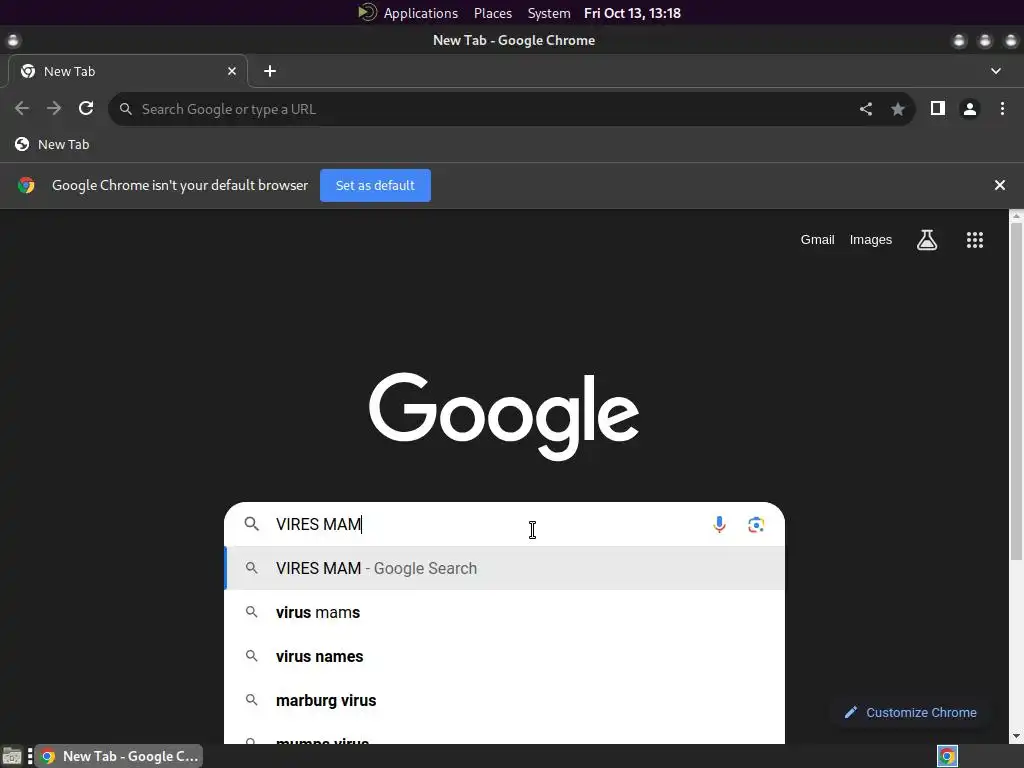Reload the page with the refresh icon

[86, 108]
